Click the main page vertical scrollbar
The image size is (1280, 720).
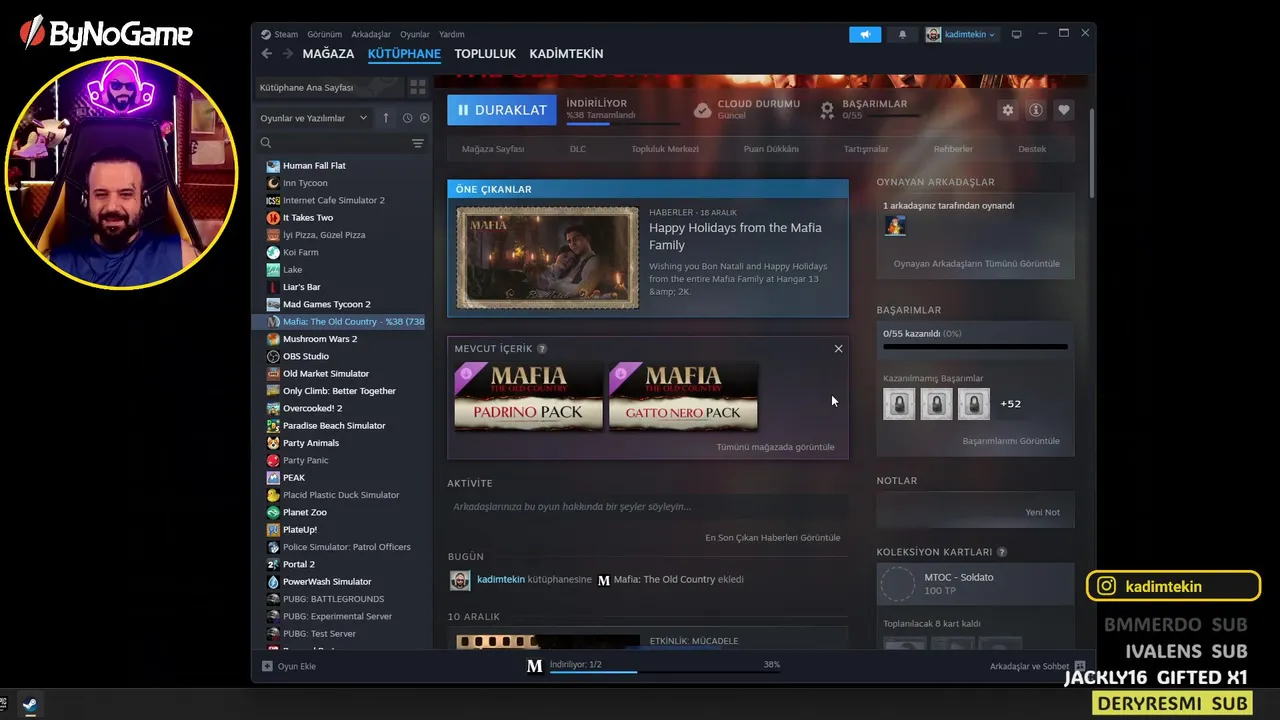tap(1091, 152)
